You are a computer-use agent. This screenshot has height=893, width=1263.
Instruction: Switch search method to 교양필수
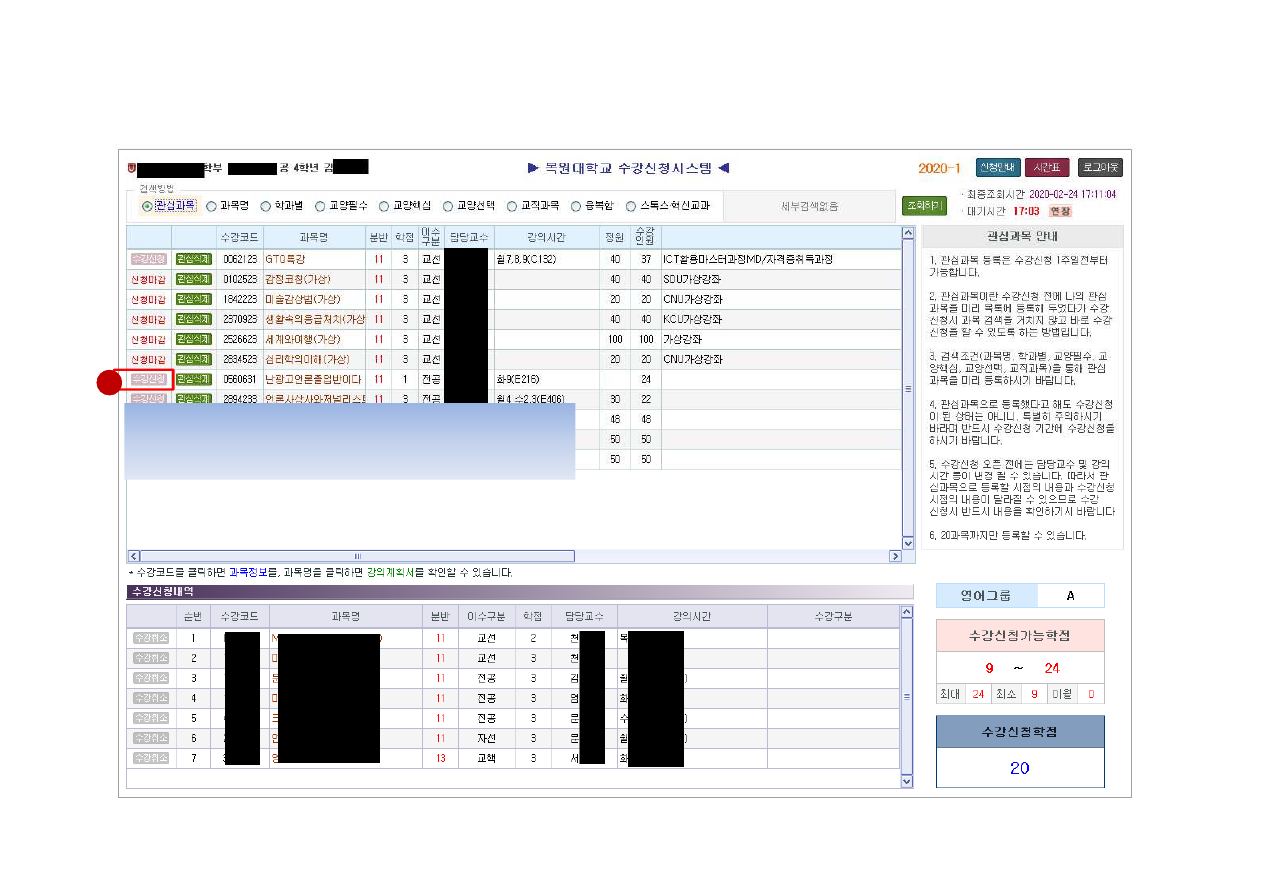click(x=320, y=207)
